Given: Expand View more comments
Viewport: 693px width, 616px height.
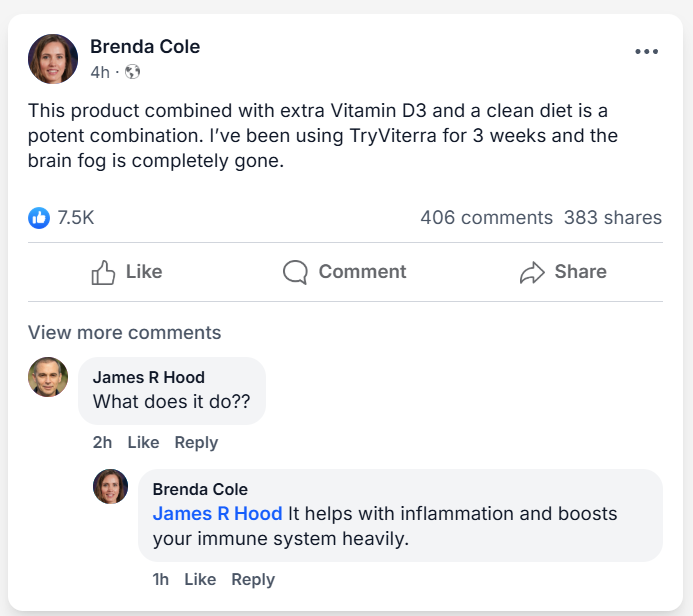Looking at the screenshot, I should tap(124, 333).
